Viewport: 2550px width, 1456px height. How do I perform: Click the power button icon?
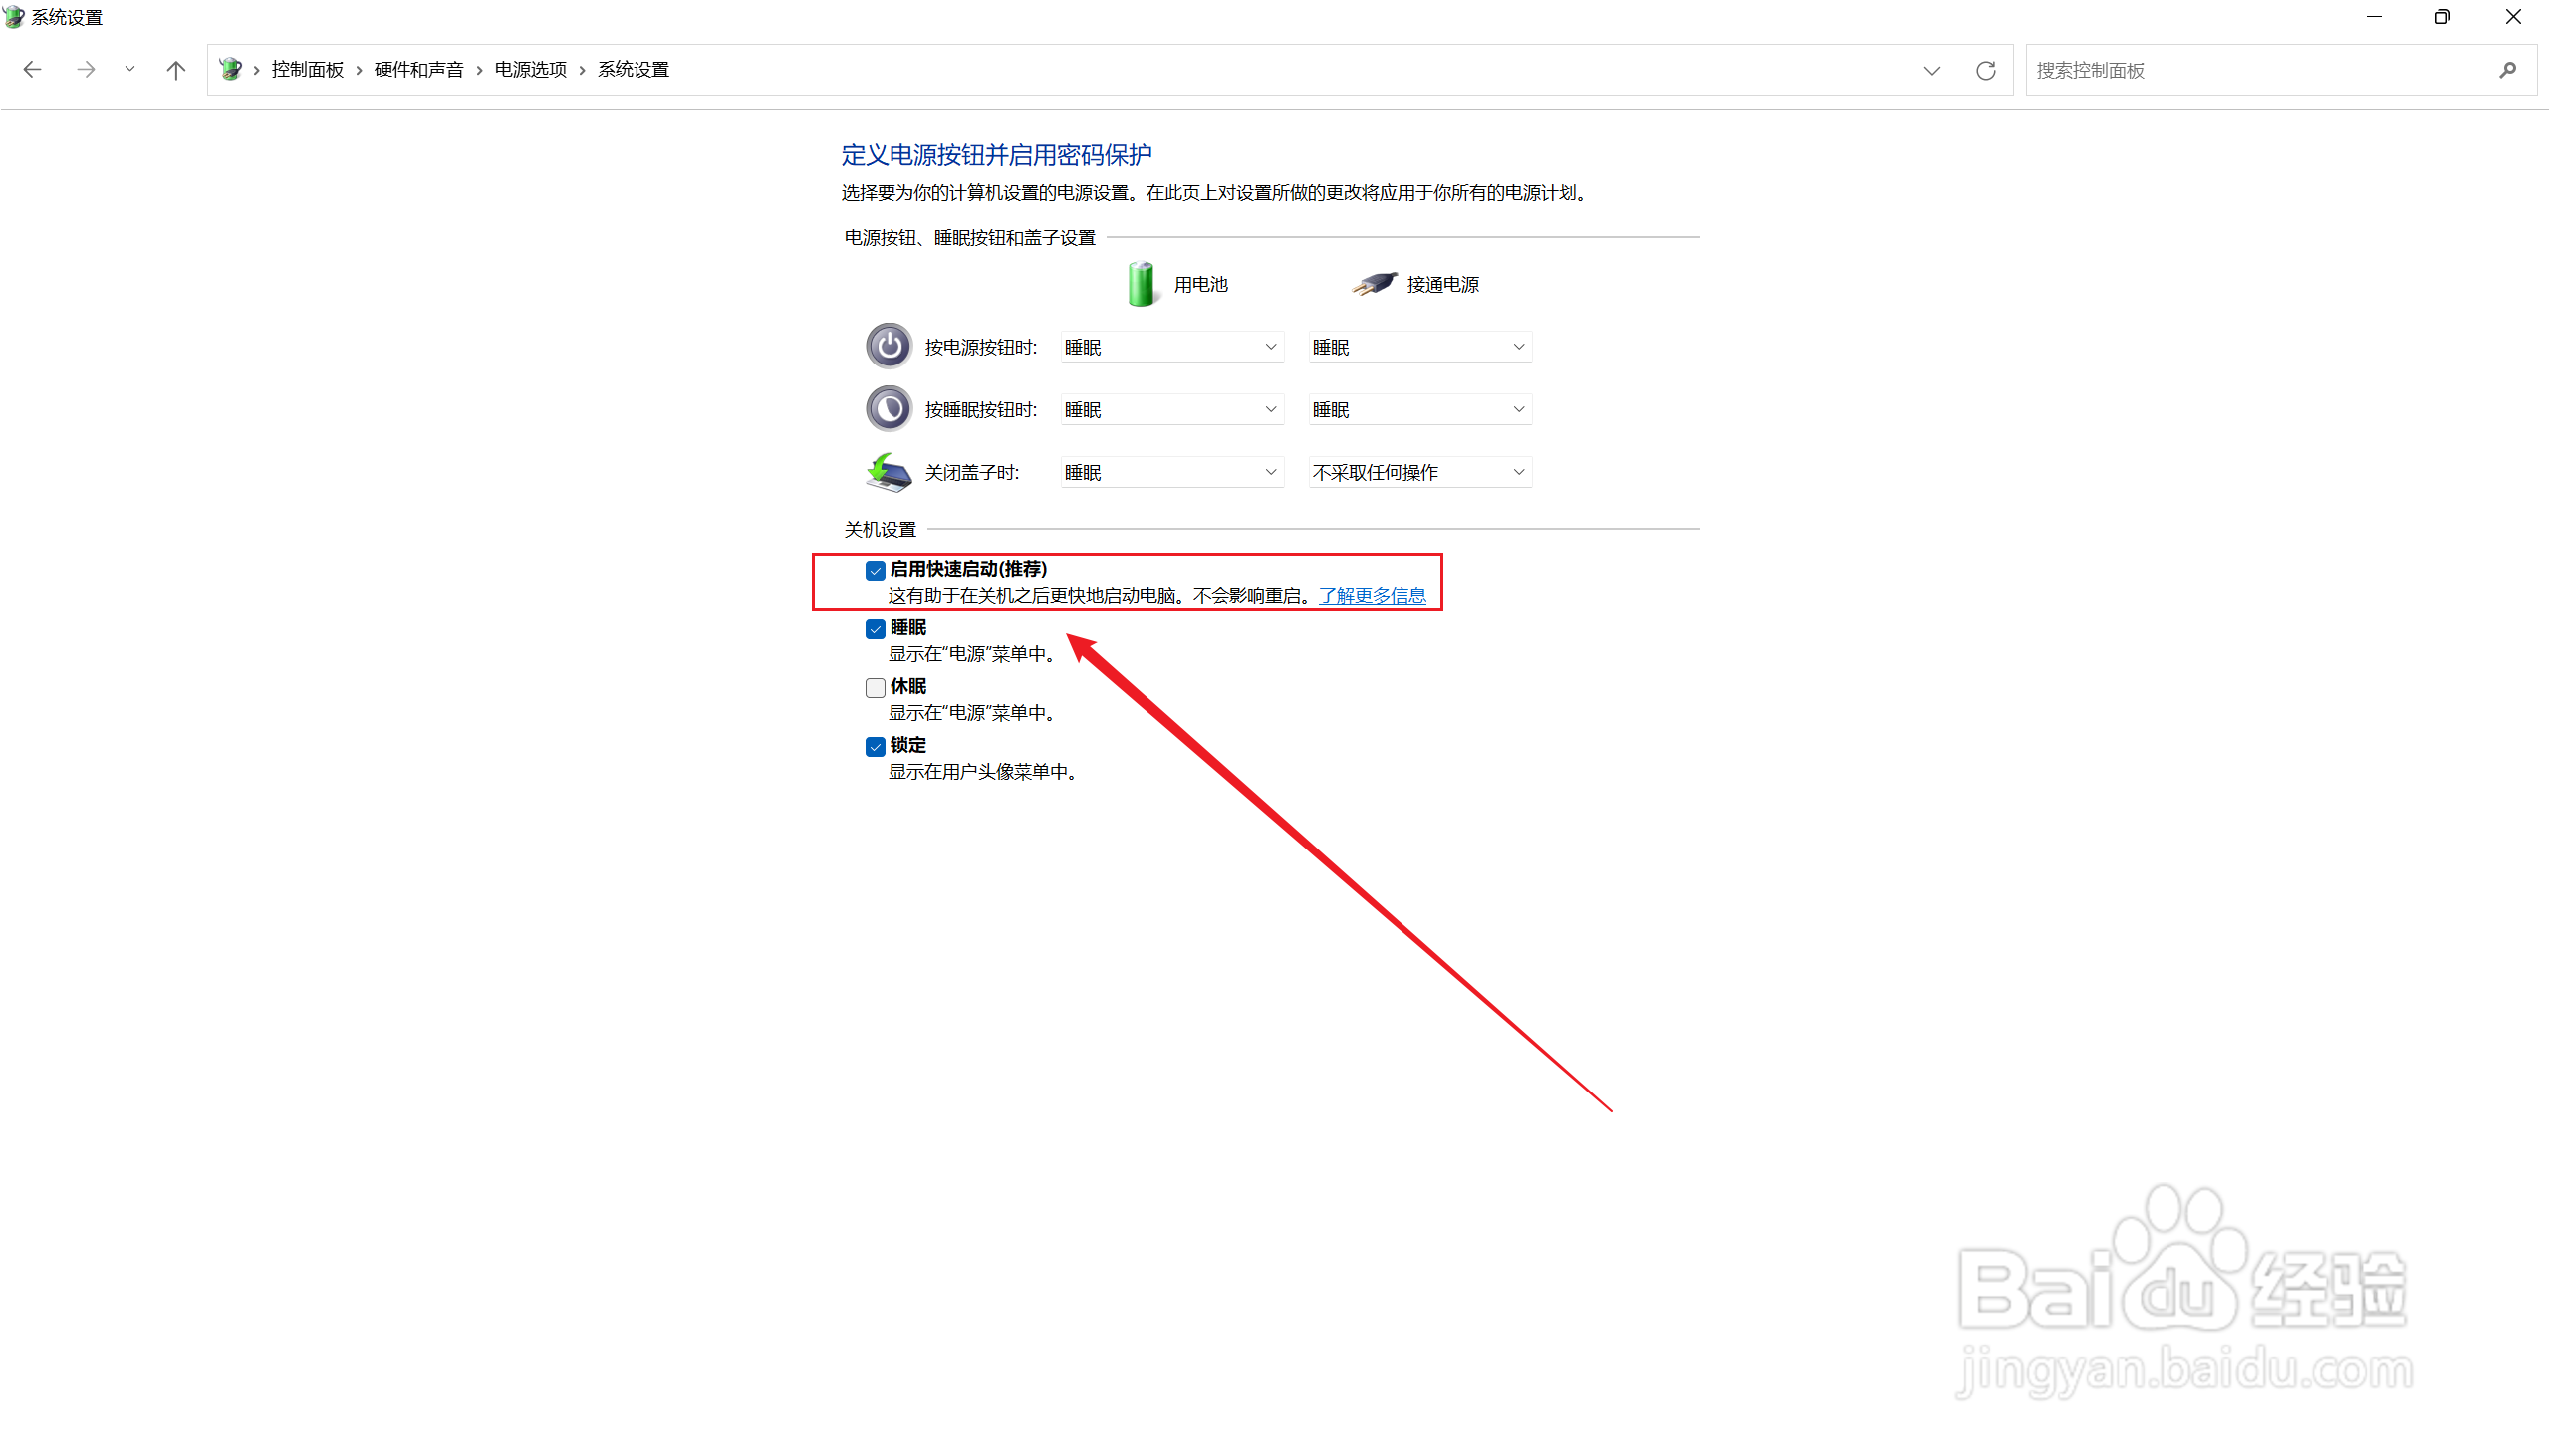[888, 346]
